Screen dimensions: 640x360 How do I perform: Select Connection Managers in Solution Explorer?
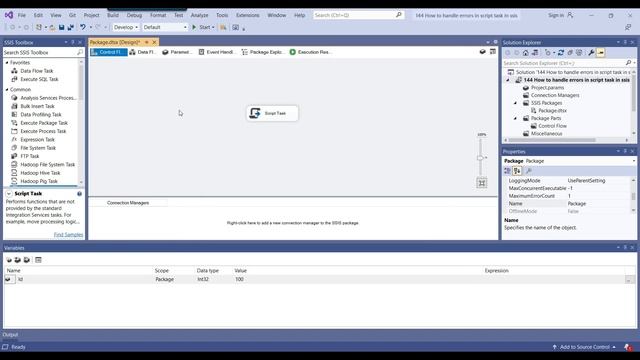[554, 96]
